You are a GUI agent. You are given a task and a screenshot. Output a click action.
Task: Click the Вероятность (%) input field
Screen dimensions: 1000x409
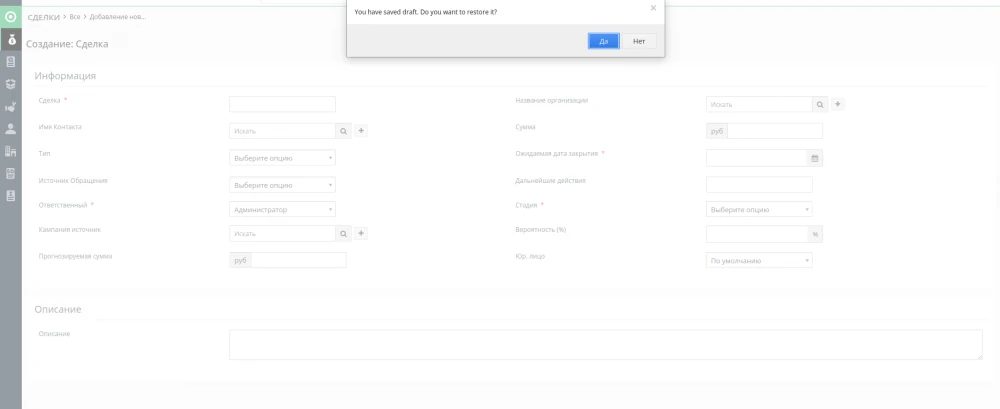tap(757, 235)
